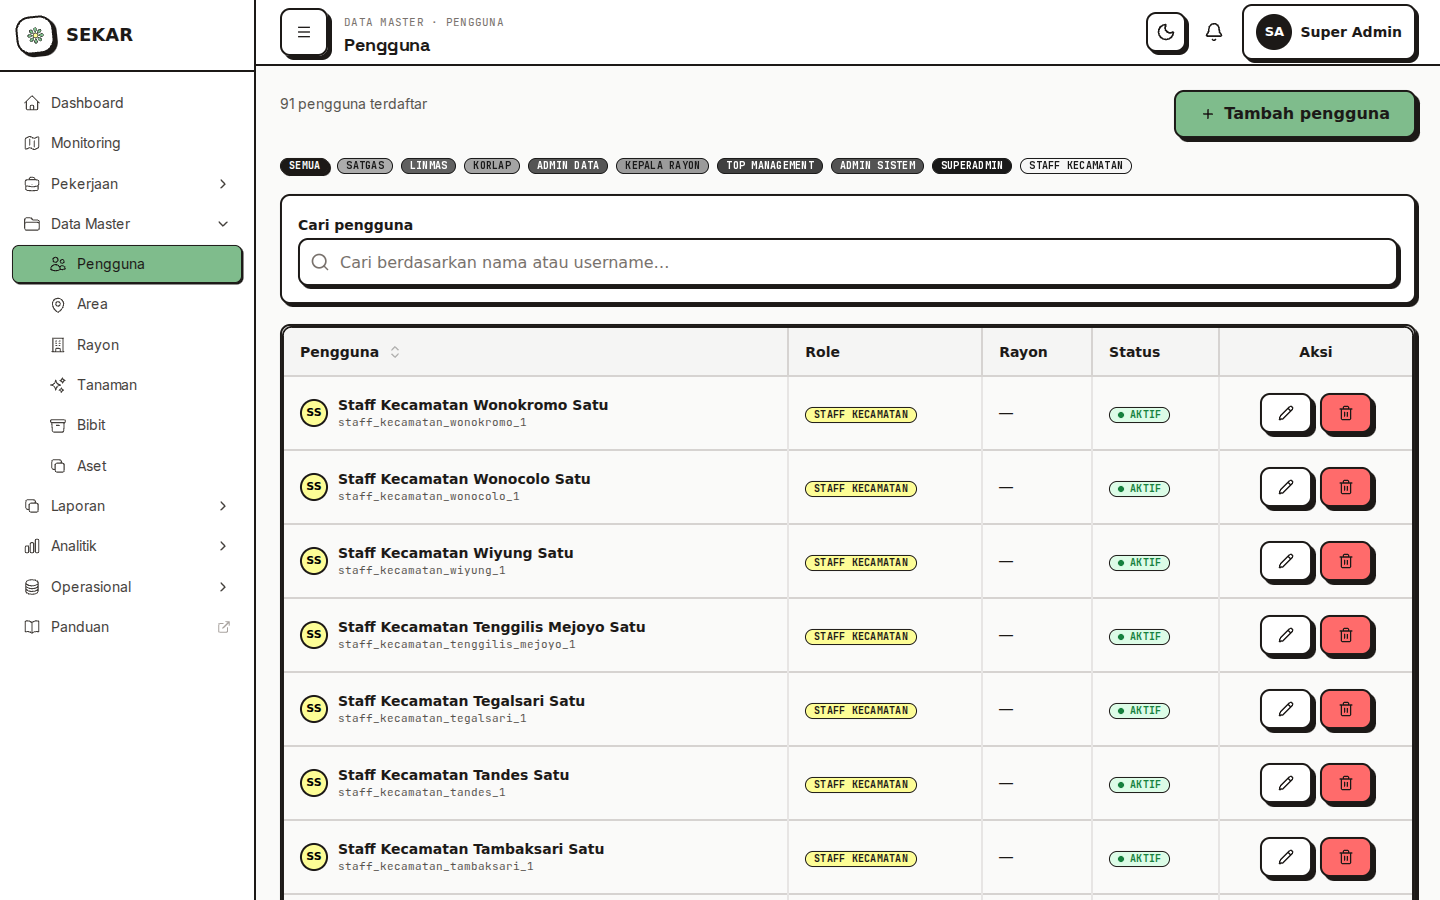The image size is (1440, 900).
Task: Click the Rayon building icon
Action: tap(58, 345)
